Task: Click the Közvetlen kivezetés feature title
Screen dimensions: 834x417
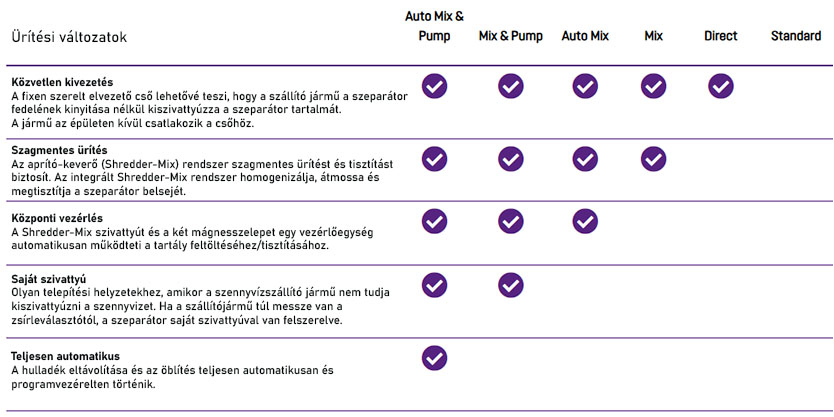Action: (62, 82)
